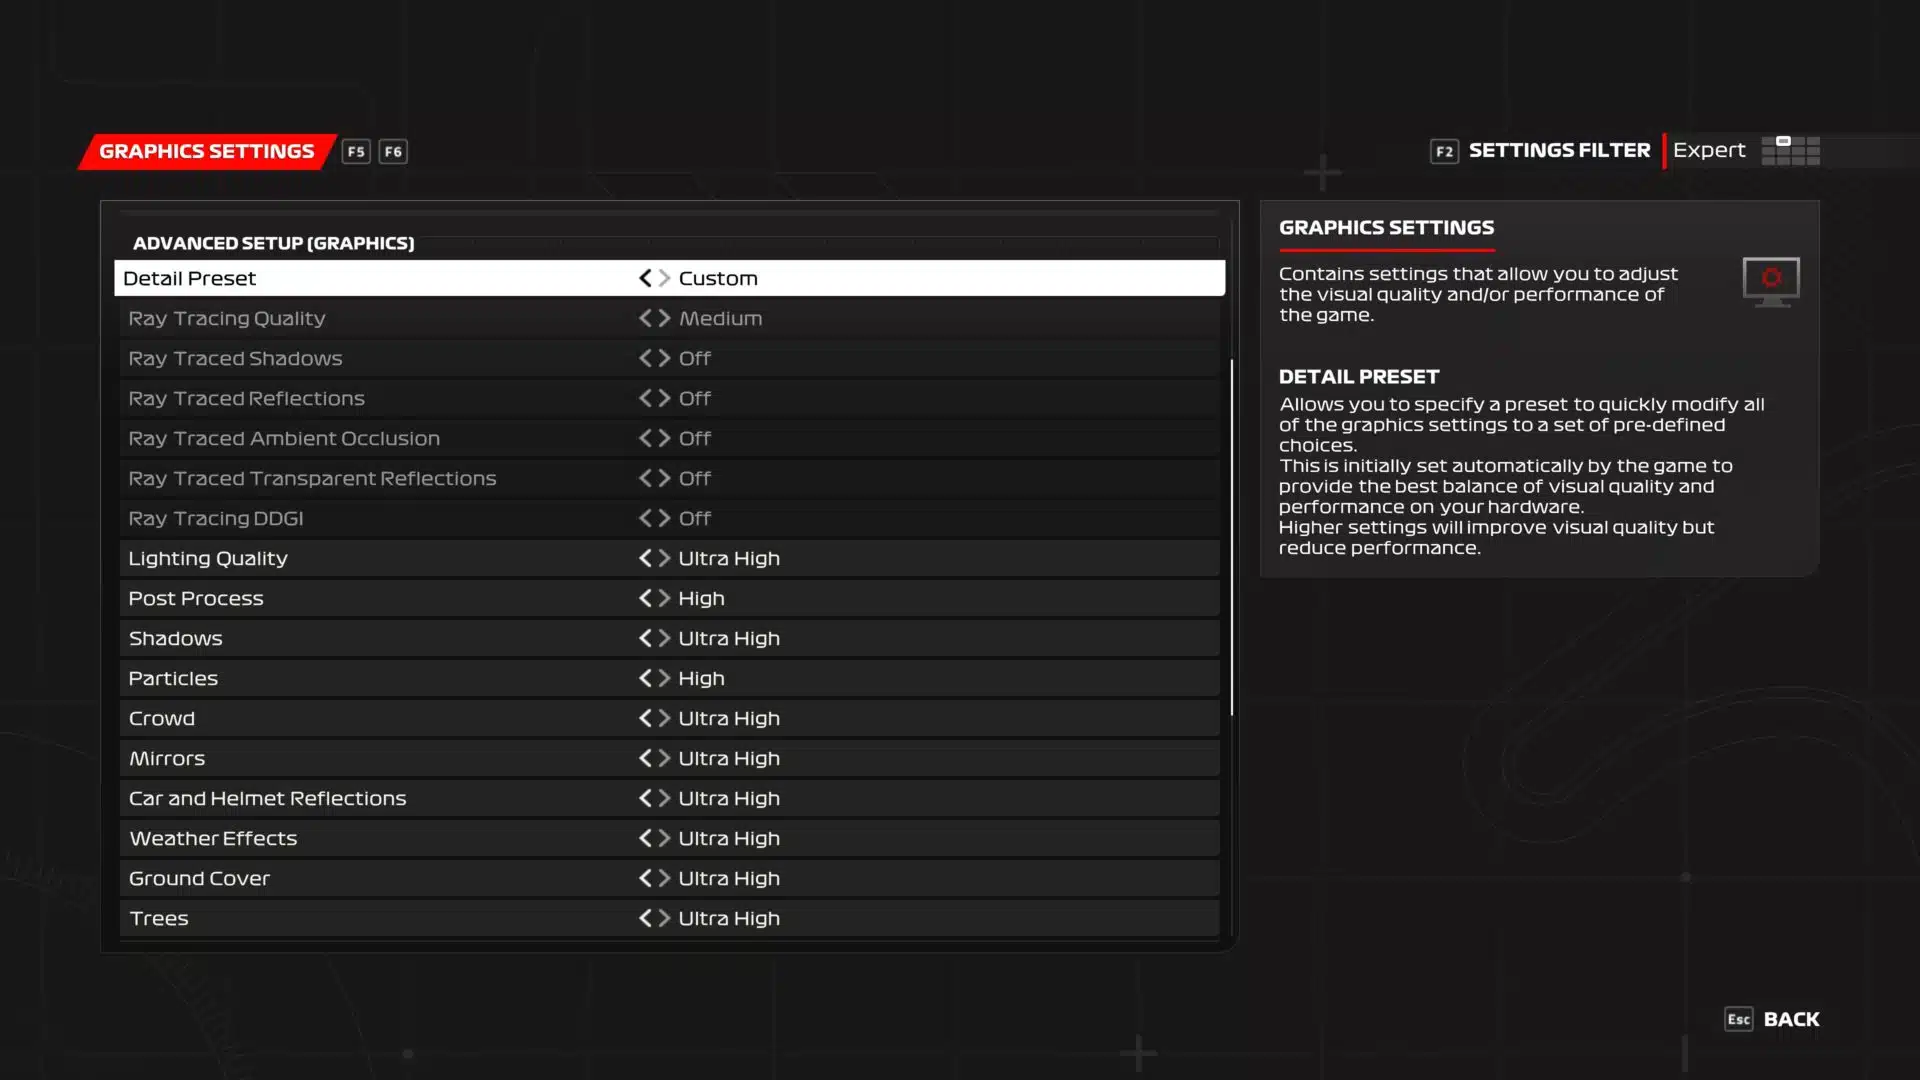
Task: Click the F6 key icon
Action: (392, 151)
